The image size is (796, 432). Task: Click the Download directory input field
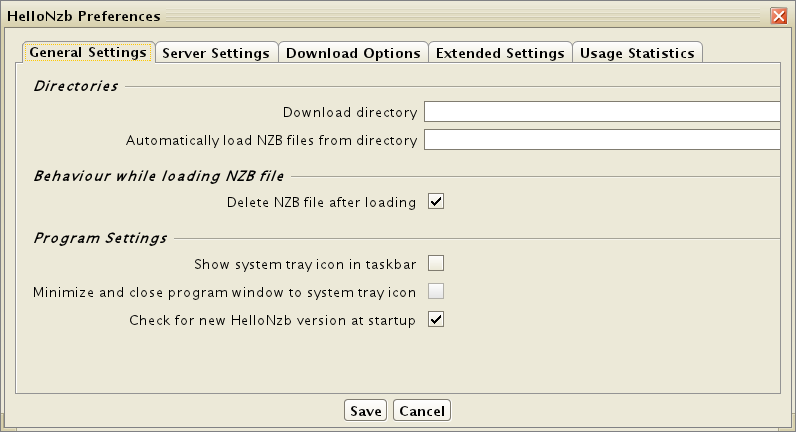[x=602, y=112]
